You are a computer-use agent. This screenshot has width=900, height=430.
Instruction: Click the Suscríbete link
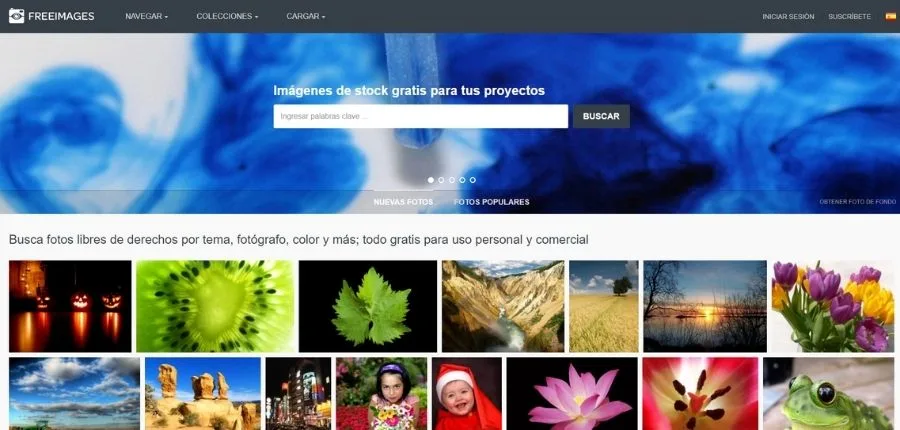(x=849, y=17)
